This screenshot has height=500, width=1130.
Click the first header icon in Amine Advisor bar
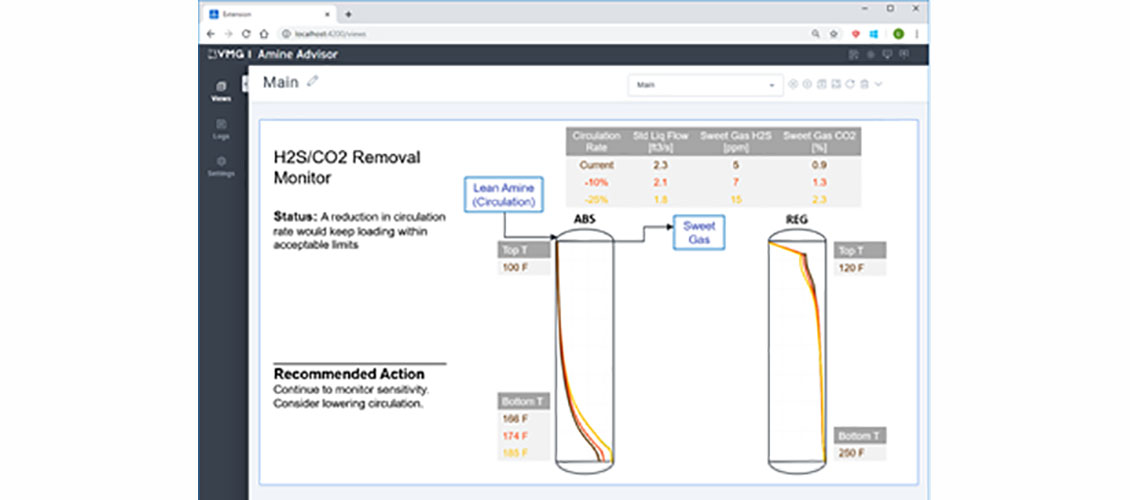[853, 55]
